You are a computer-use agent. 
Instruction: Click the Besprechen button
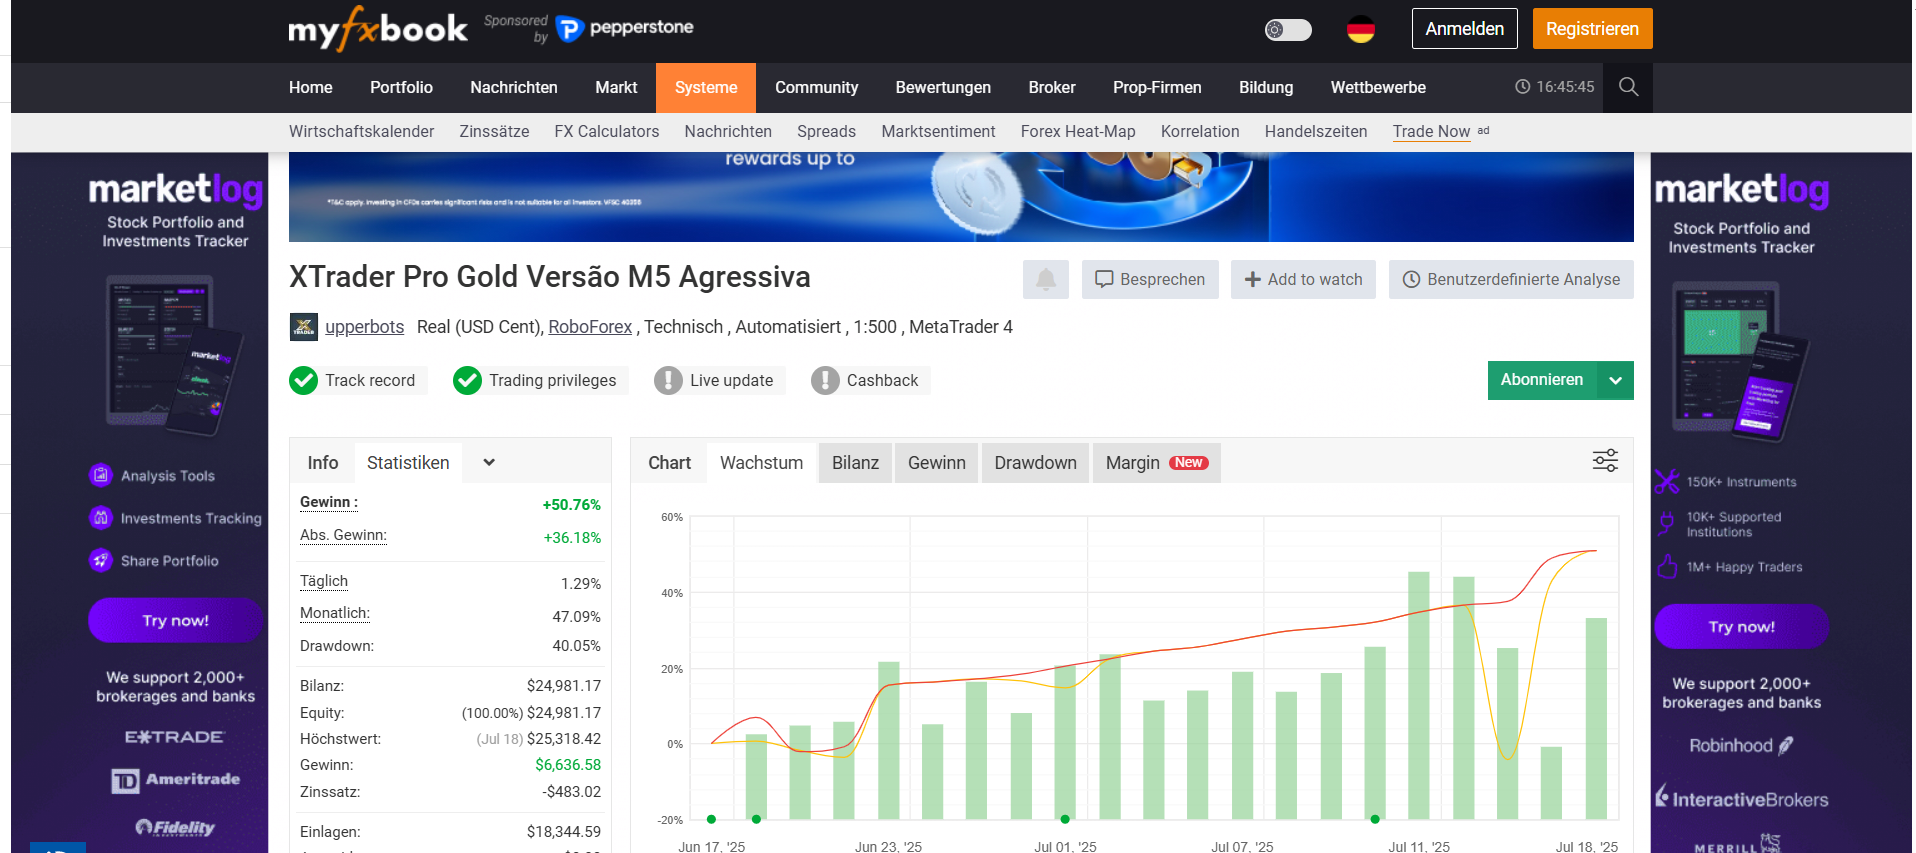tap(1150, 279)
